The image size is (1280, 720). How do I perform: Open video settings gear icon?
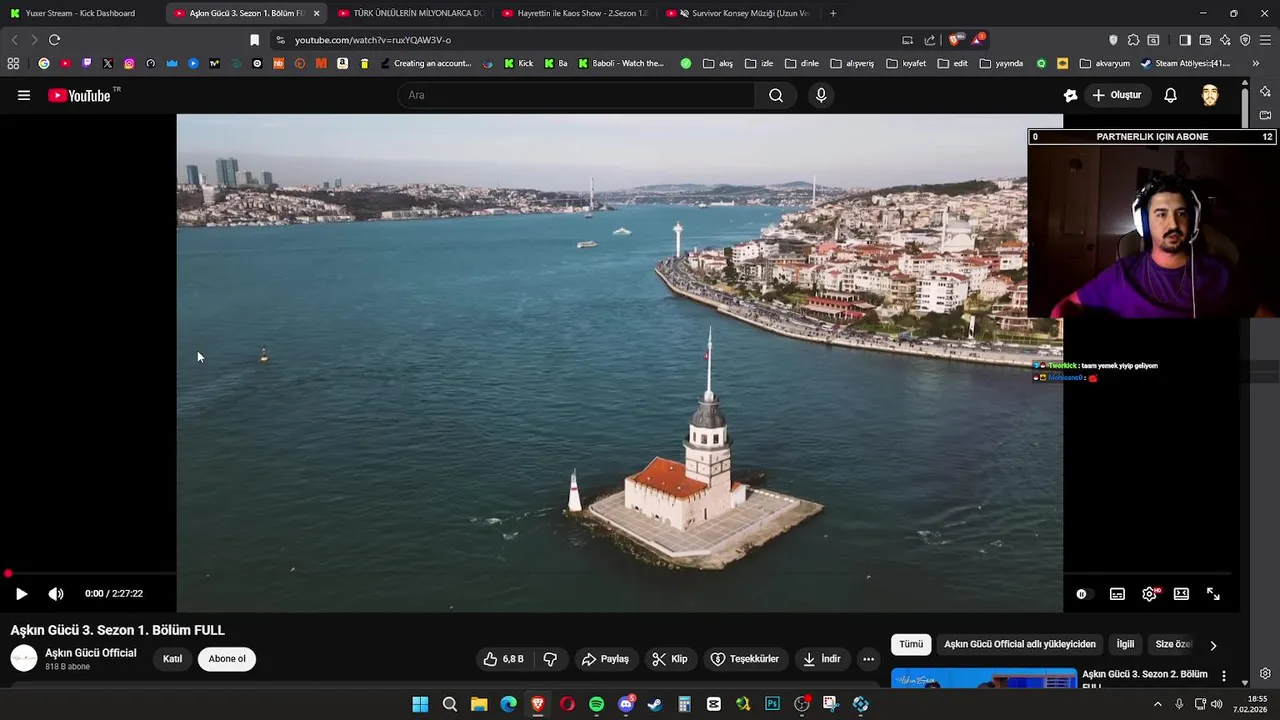point(1149,594)
